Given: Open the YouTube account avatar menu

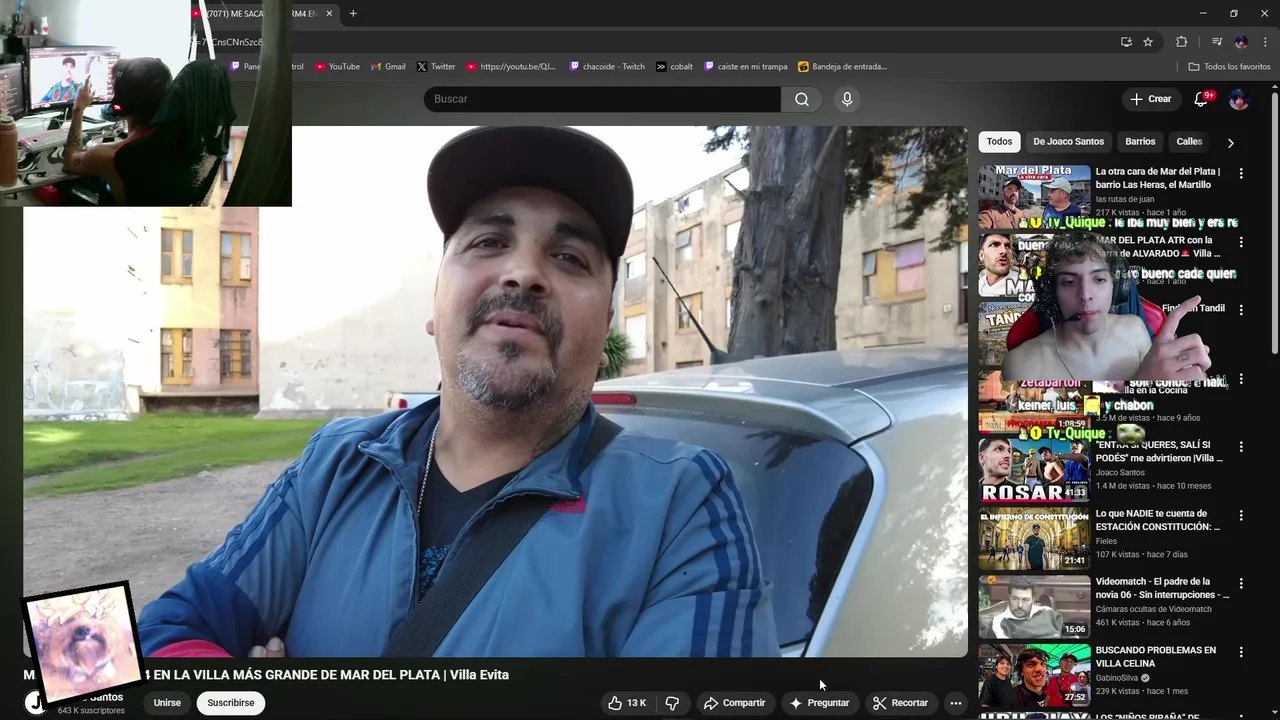Looking at the screenshot, I should [x=1238, y=99].
